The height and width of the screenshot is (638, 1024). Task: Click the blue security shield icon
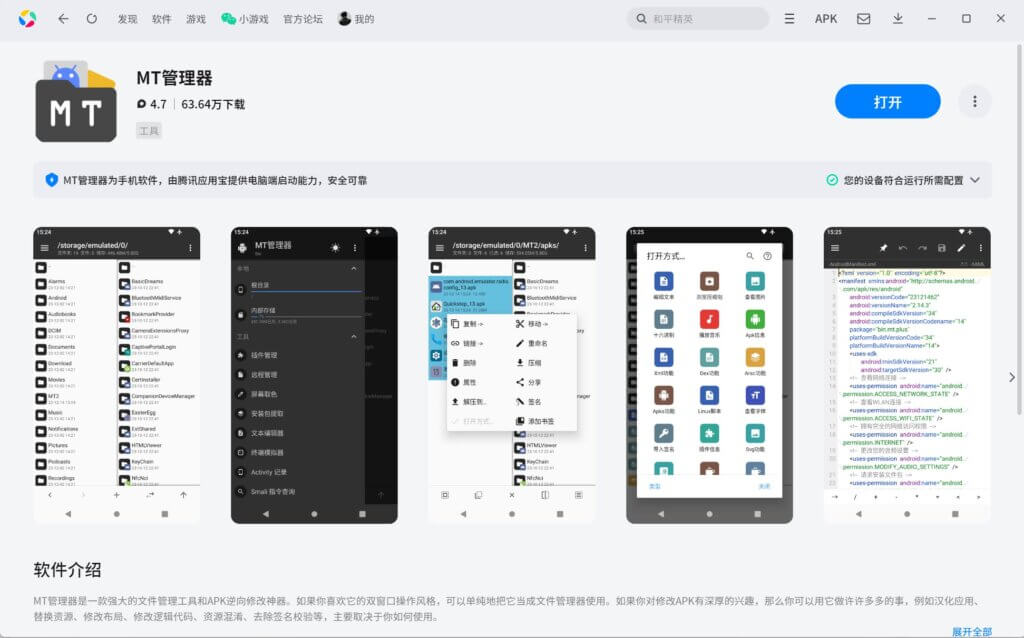point(52,180)
